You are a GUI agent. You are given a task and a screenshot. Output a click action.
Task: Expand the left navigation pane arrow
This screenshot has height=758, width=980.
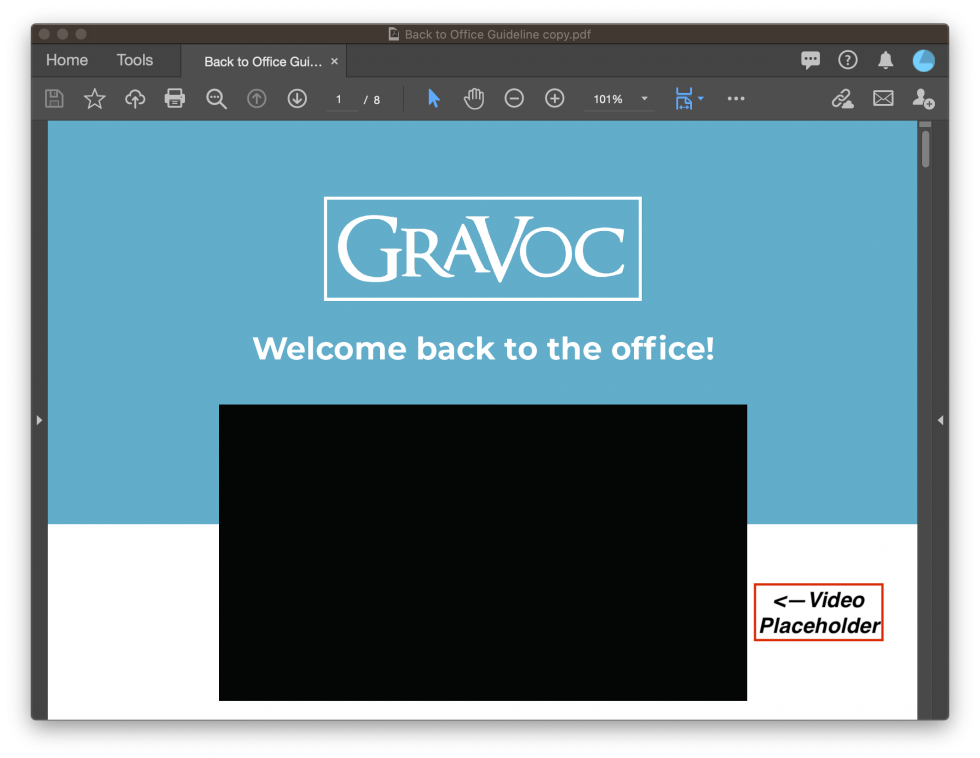point(39,420)
